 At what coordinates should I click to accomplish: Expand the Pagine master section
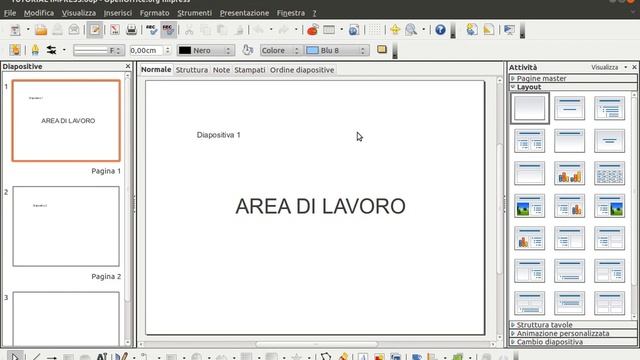tap(573, 78)
